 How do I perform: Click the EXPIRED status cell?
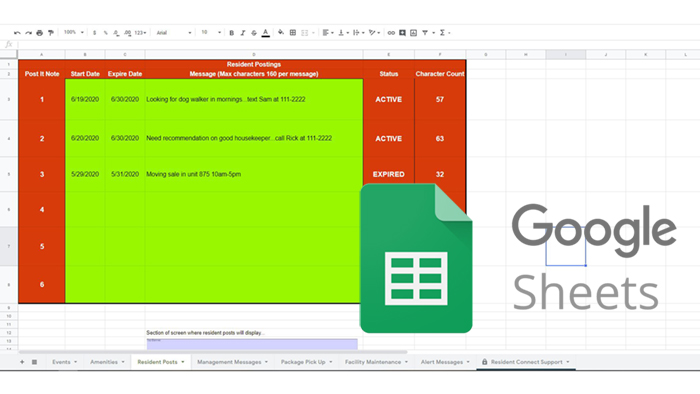click(x=389, y=174)
